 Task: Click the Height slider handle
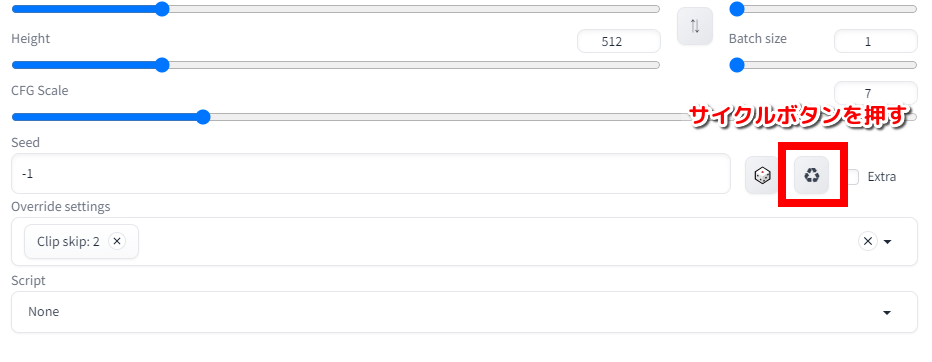(162, 65)
